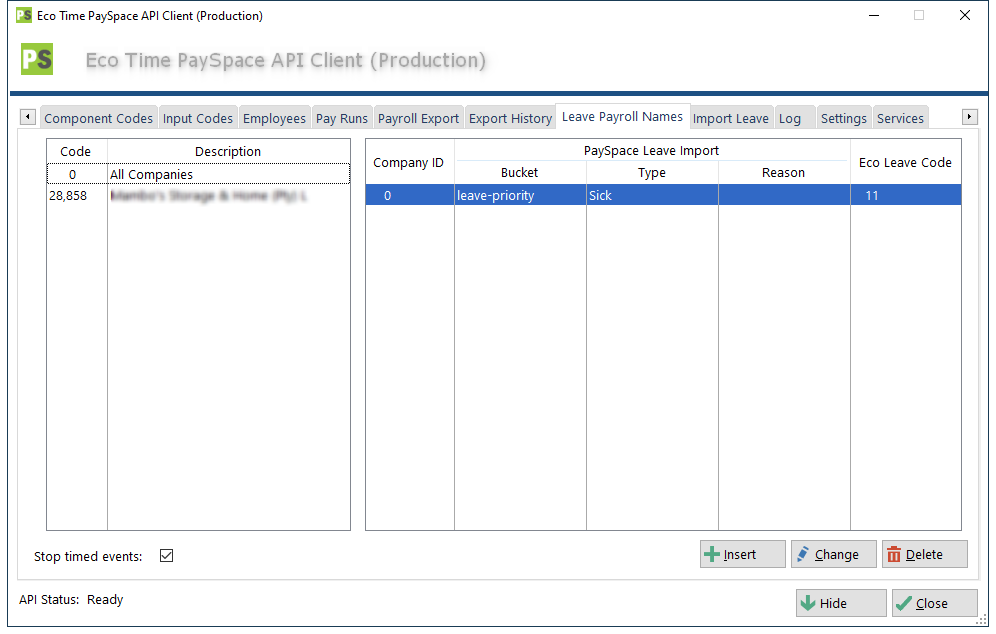Switch to the Payroll Export tab
996x634 pixels.
click(x=418, y=118)
